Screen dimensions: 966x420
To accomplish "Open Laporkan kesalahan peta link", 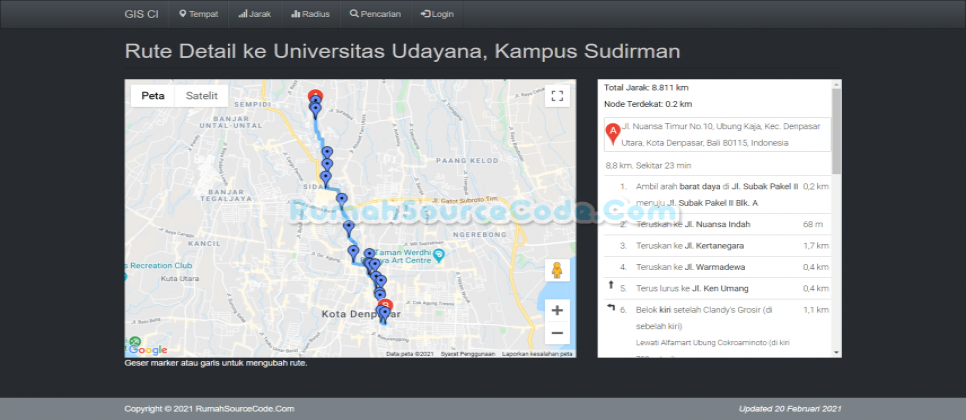I will point(537,354).
